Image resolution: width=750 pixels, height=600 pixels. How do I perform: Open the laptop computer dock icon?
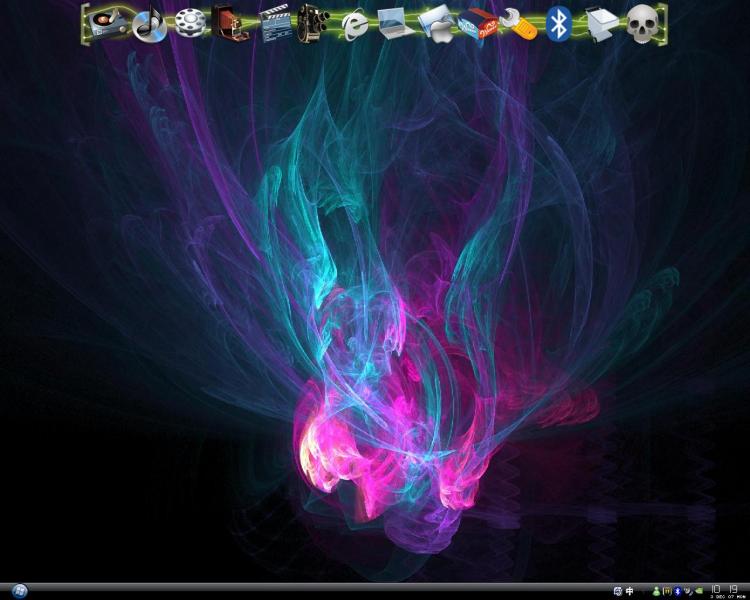pos(396,23)
